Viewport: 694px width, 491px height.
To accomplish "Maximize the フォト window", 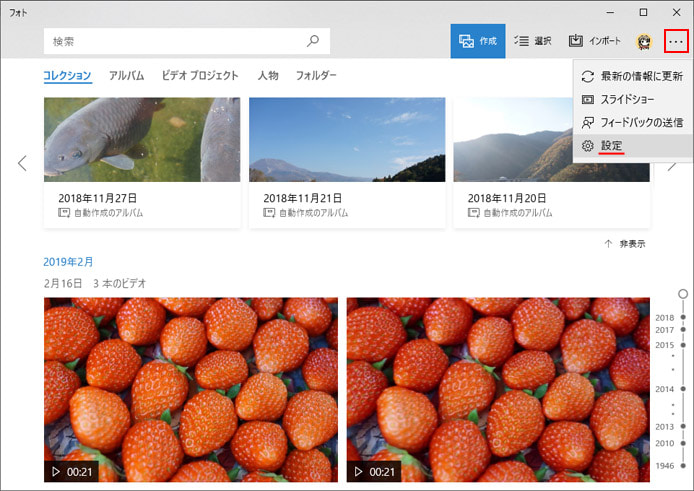I will pos(643,12).
